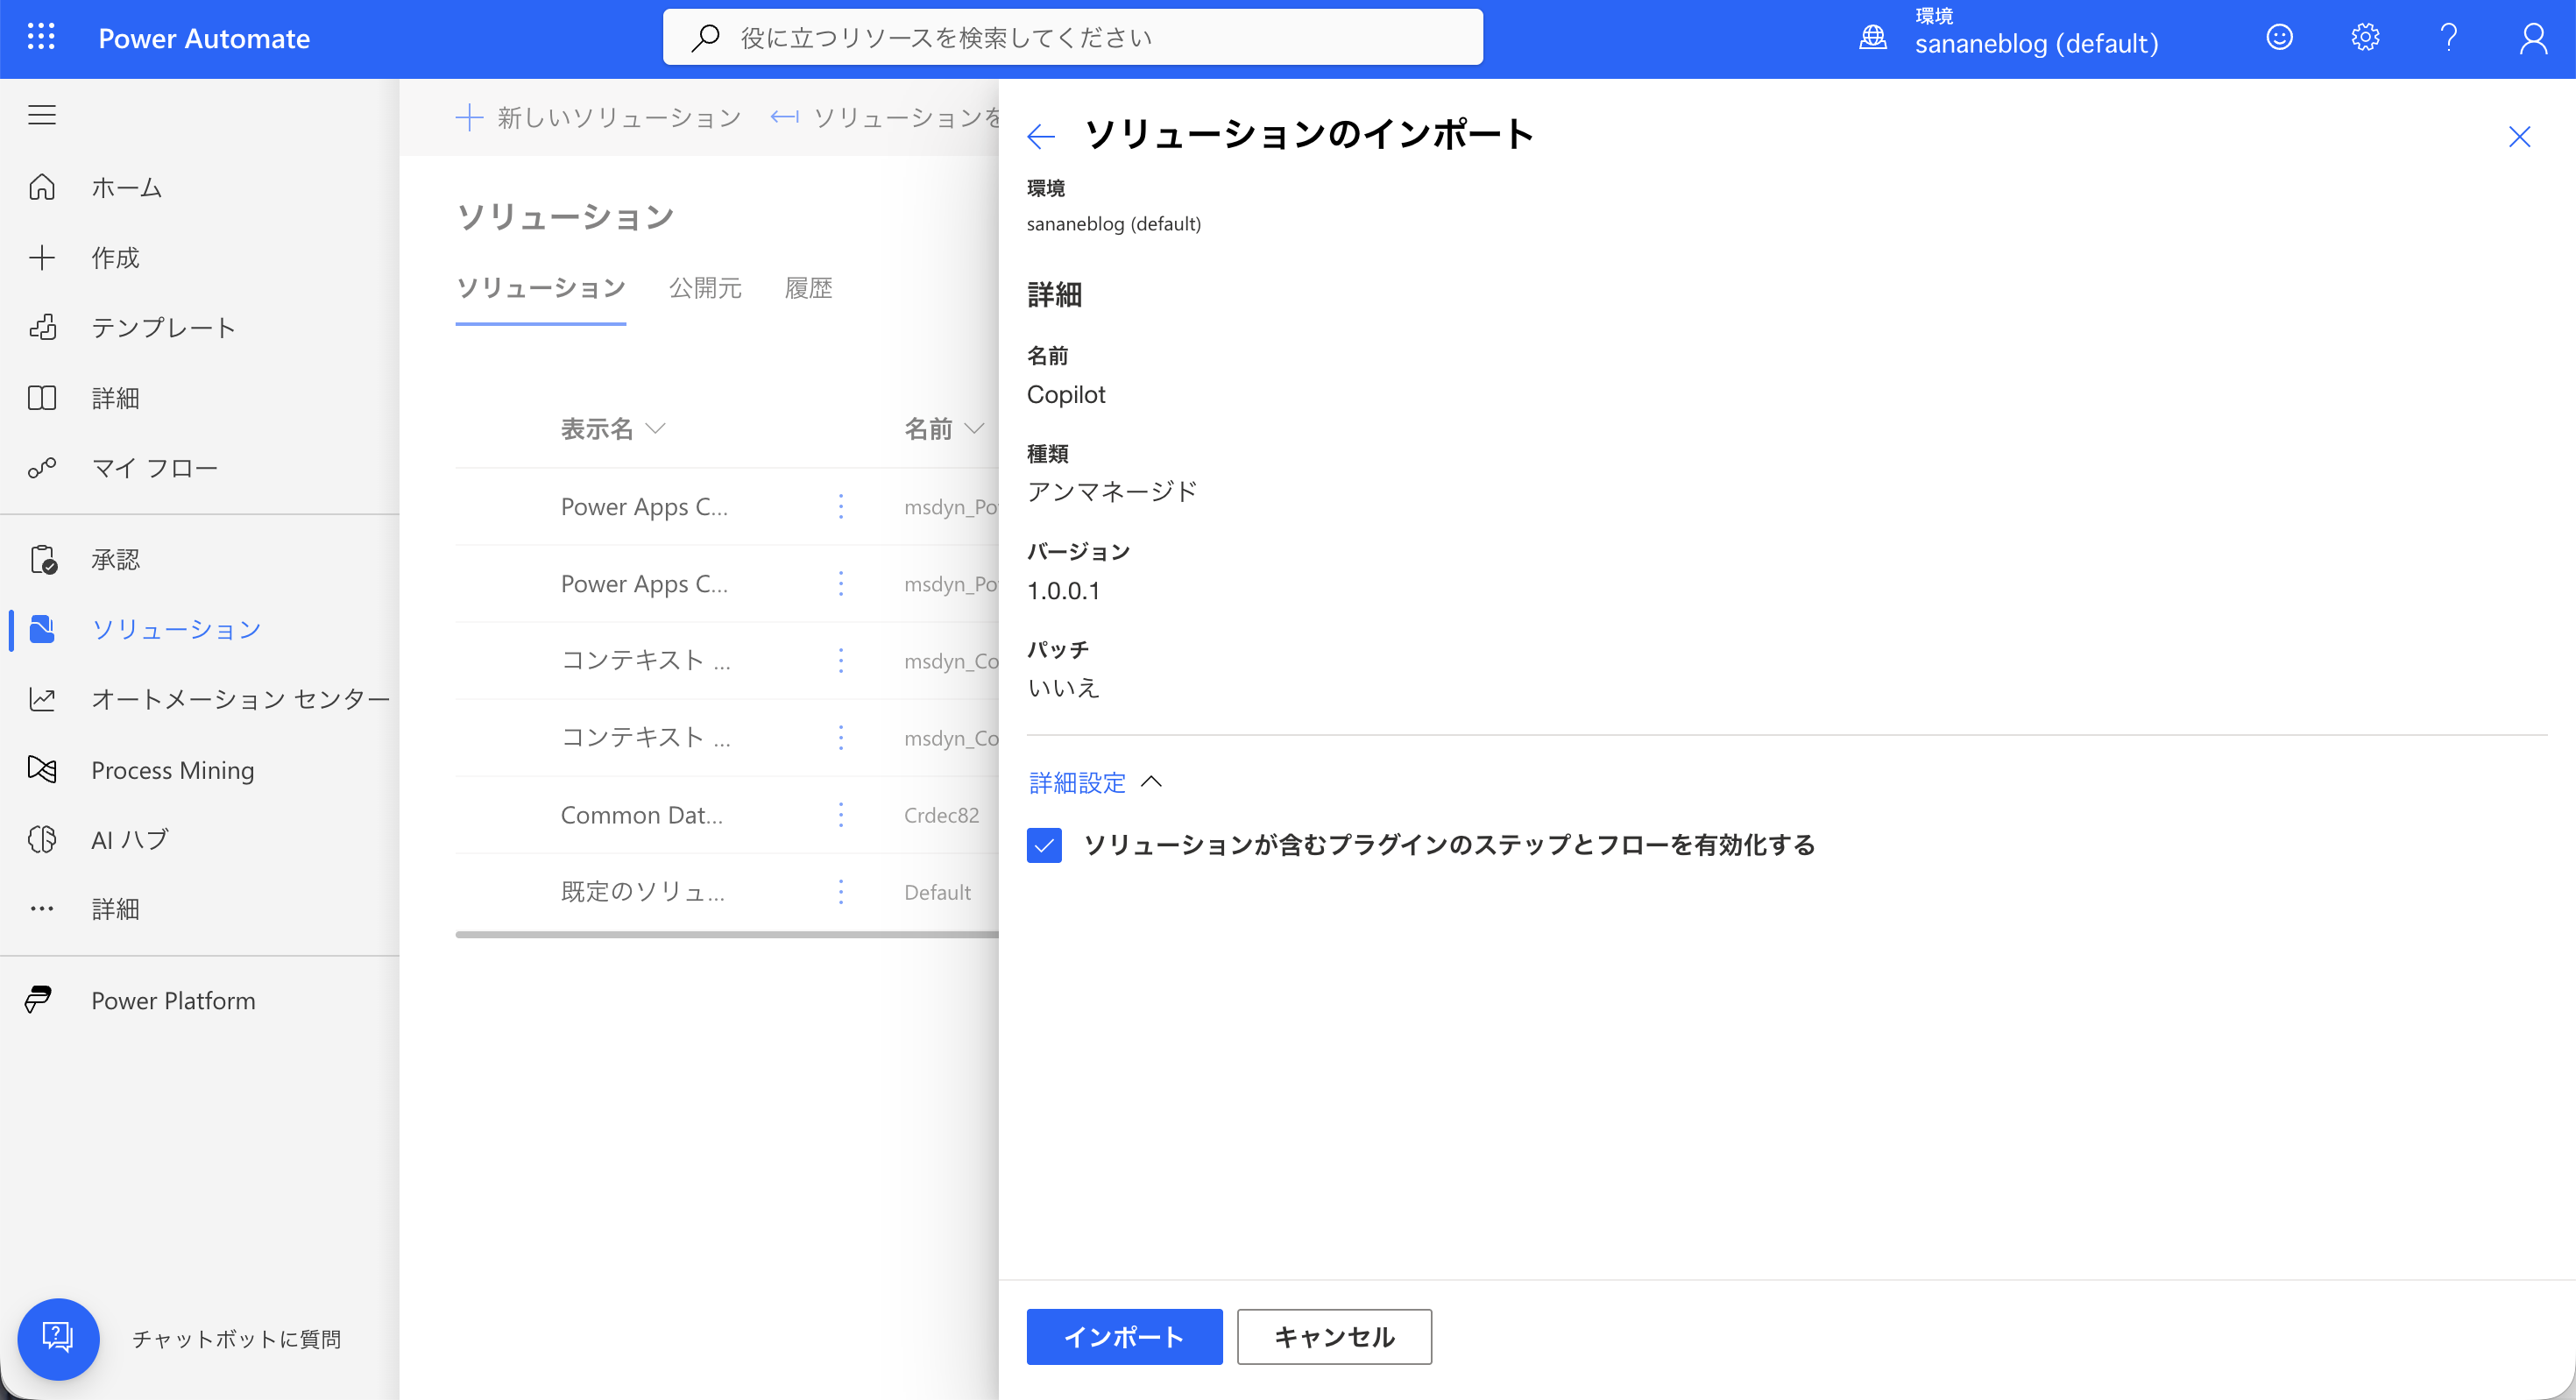Click the plus icon next to 作成

pos(42,257)
